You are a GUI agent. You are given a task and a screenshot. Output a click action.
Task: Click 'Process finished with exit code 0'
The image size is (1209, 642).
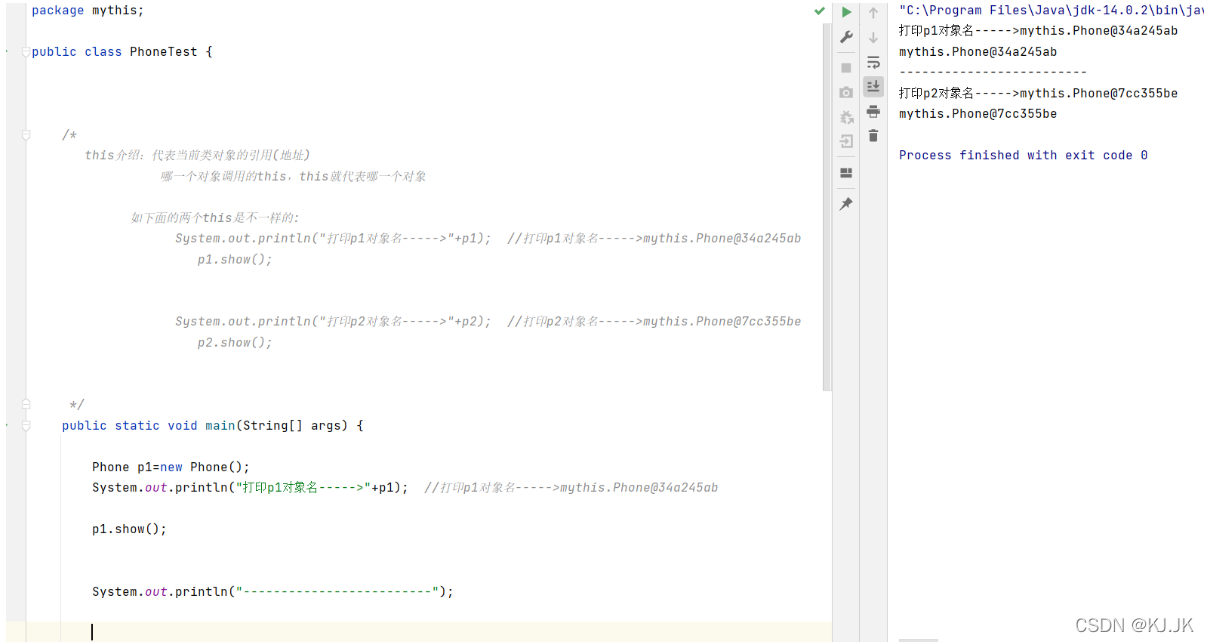click(x=1023, y=155)
